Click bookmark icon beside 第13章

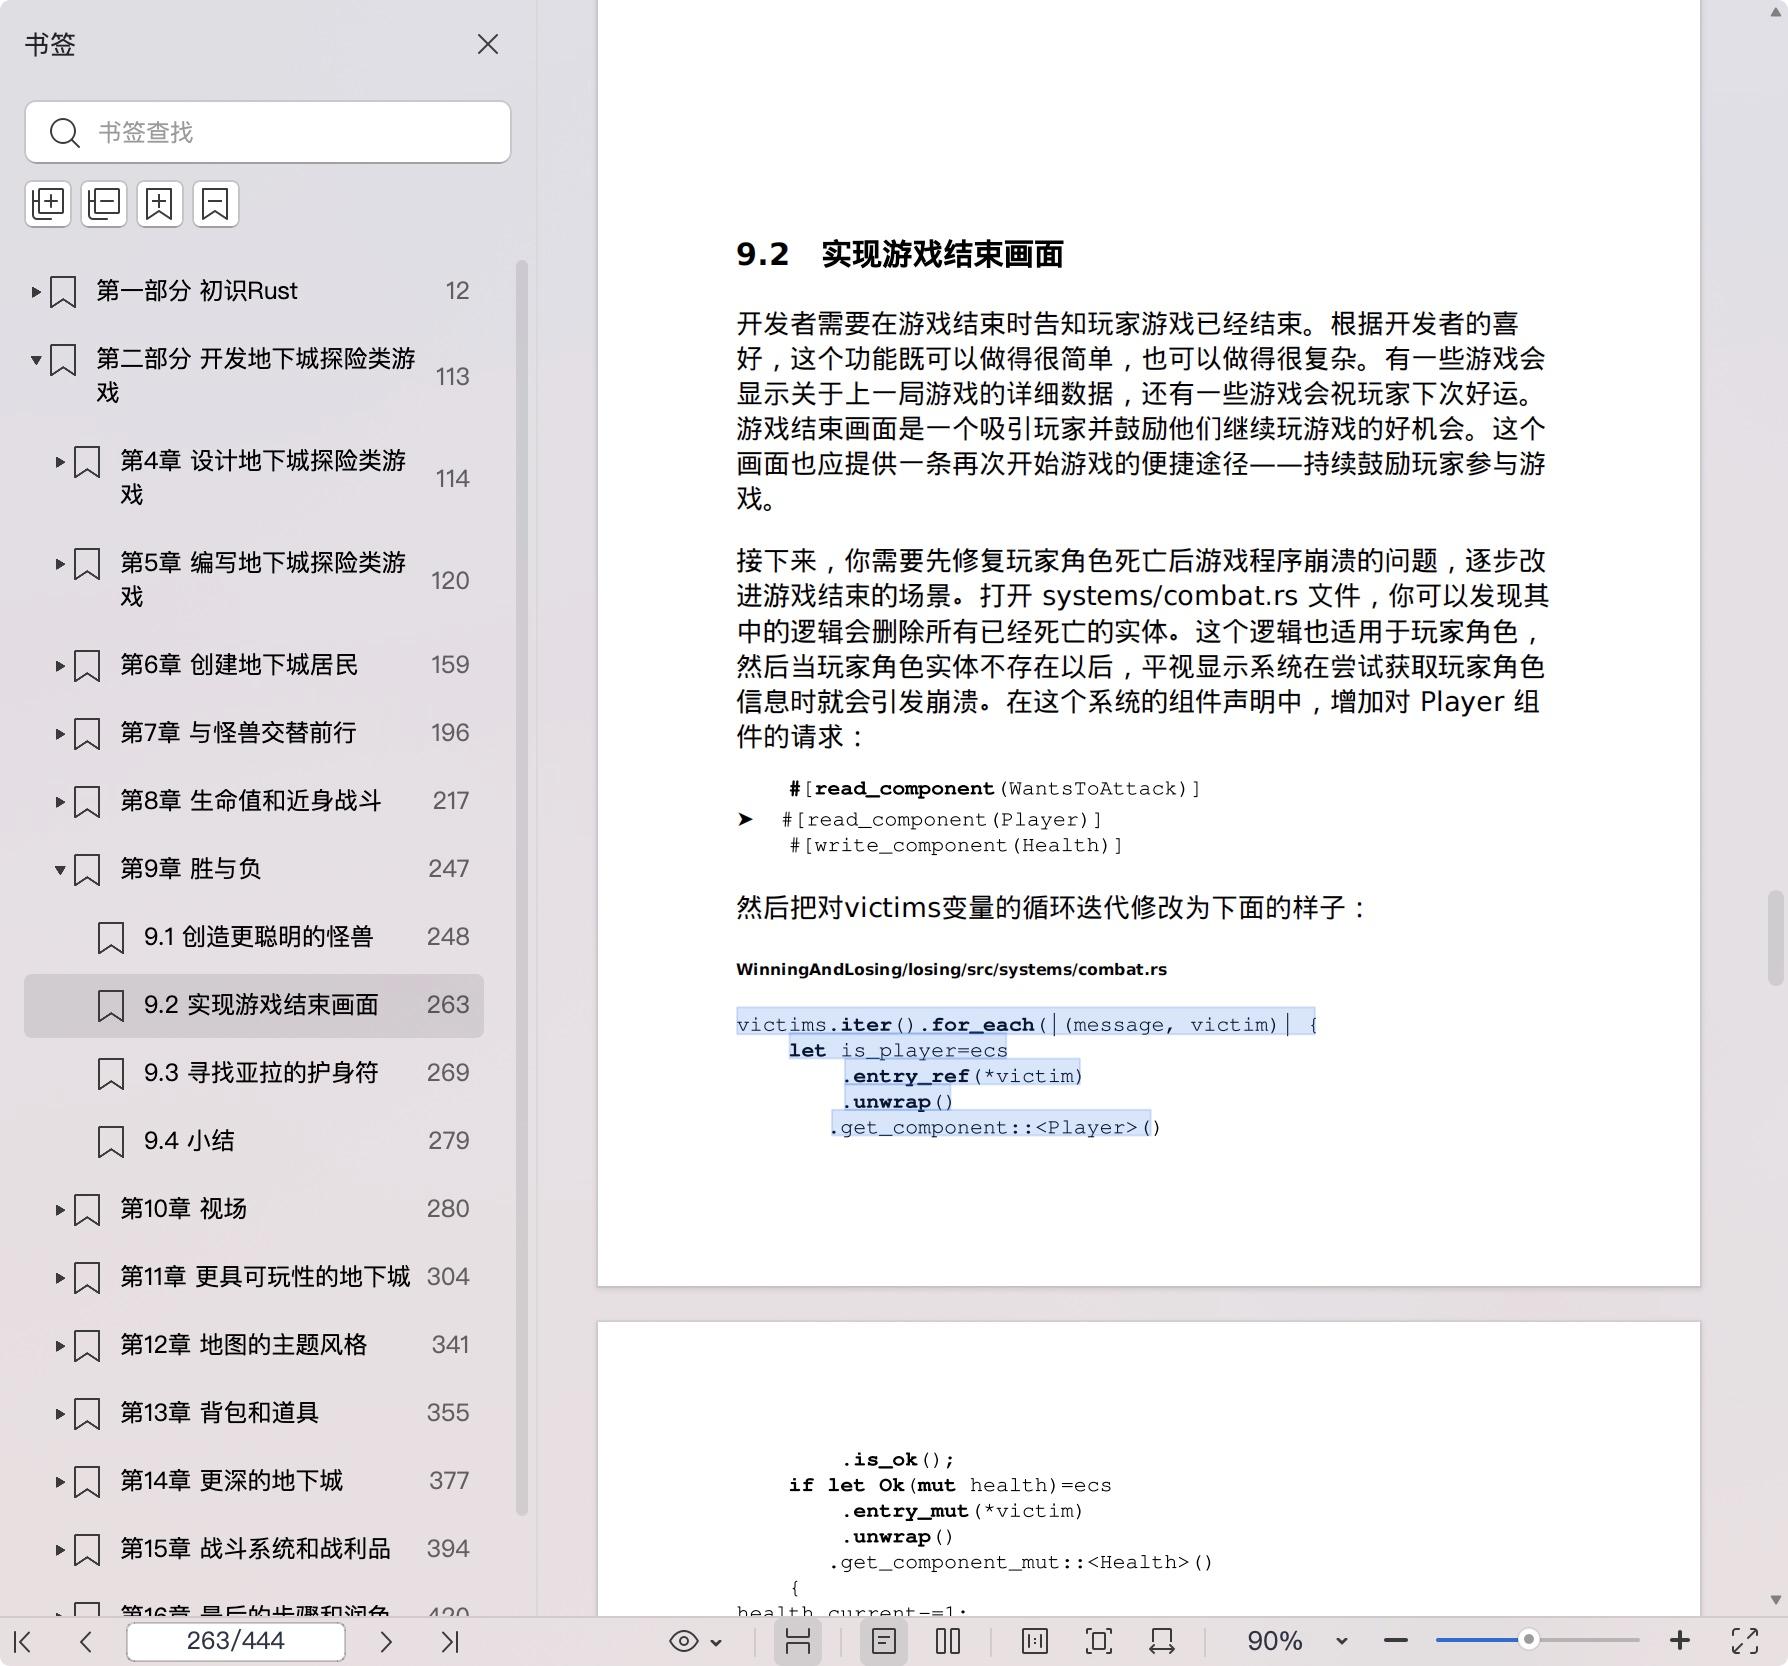[x=87, y=1414]
